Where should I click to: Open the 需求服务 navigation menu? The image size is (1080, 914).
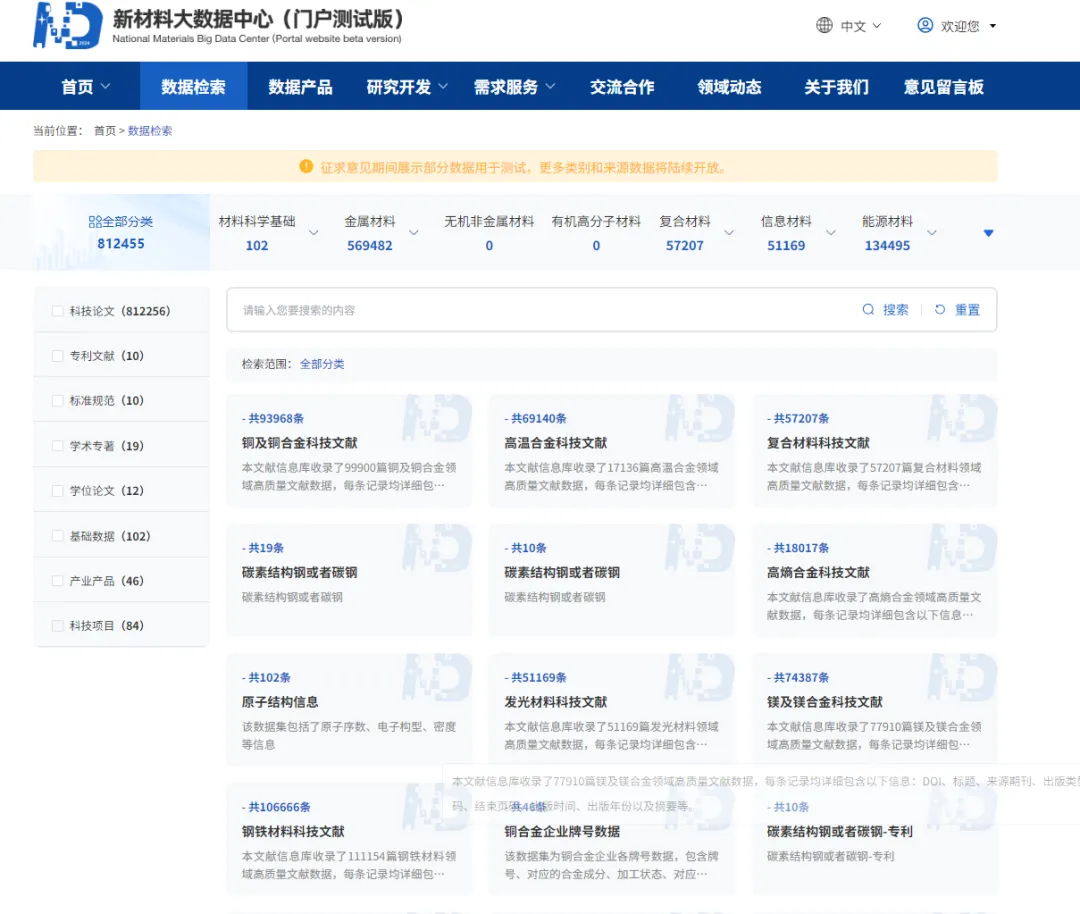coord(514,87)
